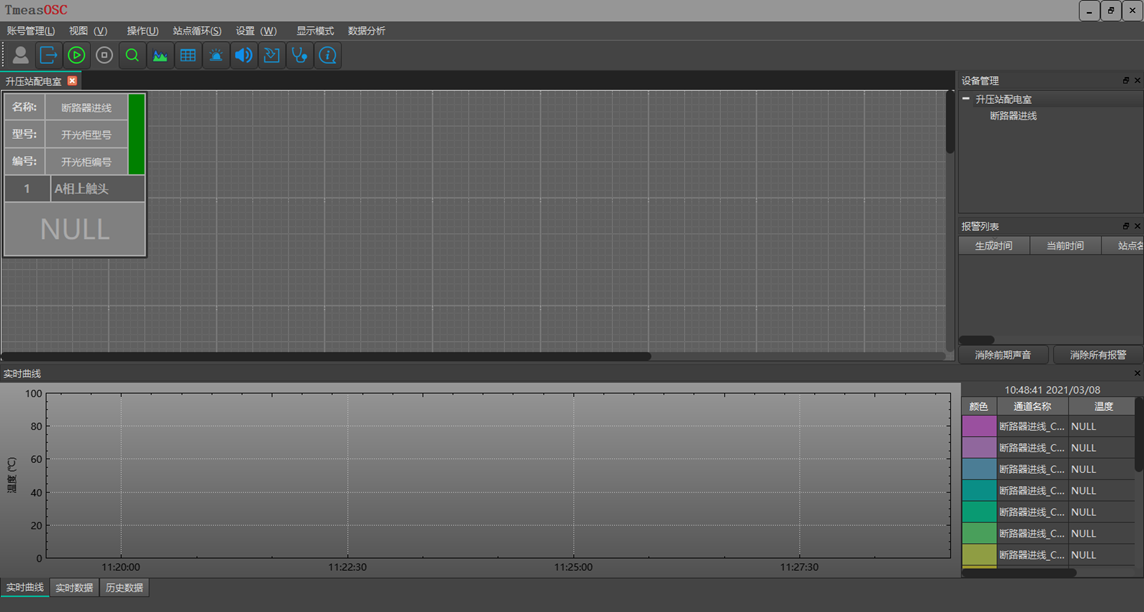
Task: Start acquisition with green play button
Action: (76, 55)
